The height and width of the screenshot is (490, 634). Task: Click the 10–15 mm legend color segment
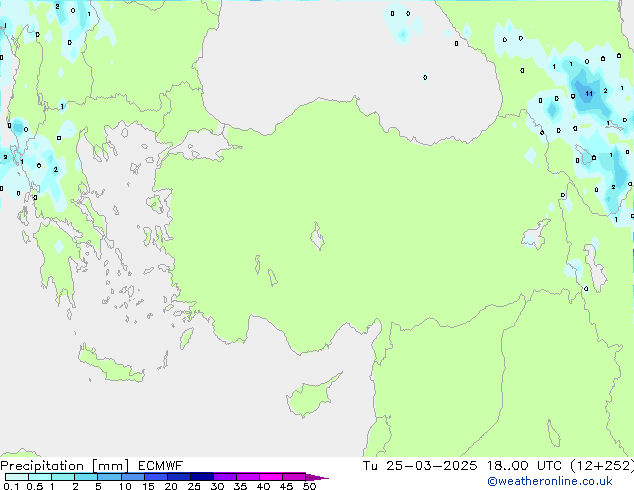pyautogui.click(x=133, y=477)
